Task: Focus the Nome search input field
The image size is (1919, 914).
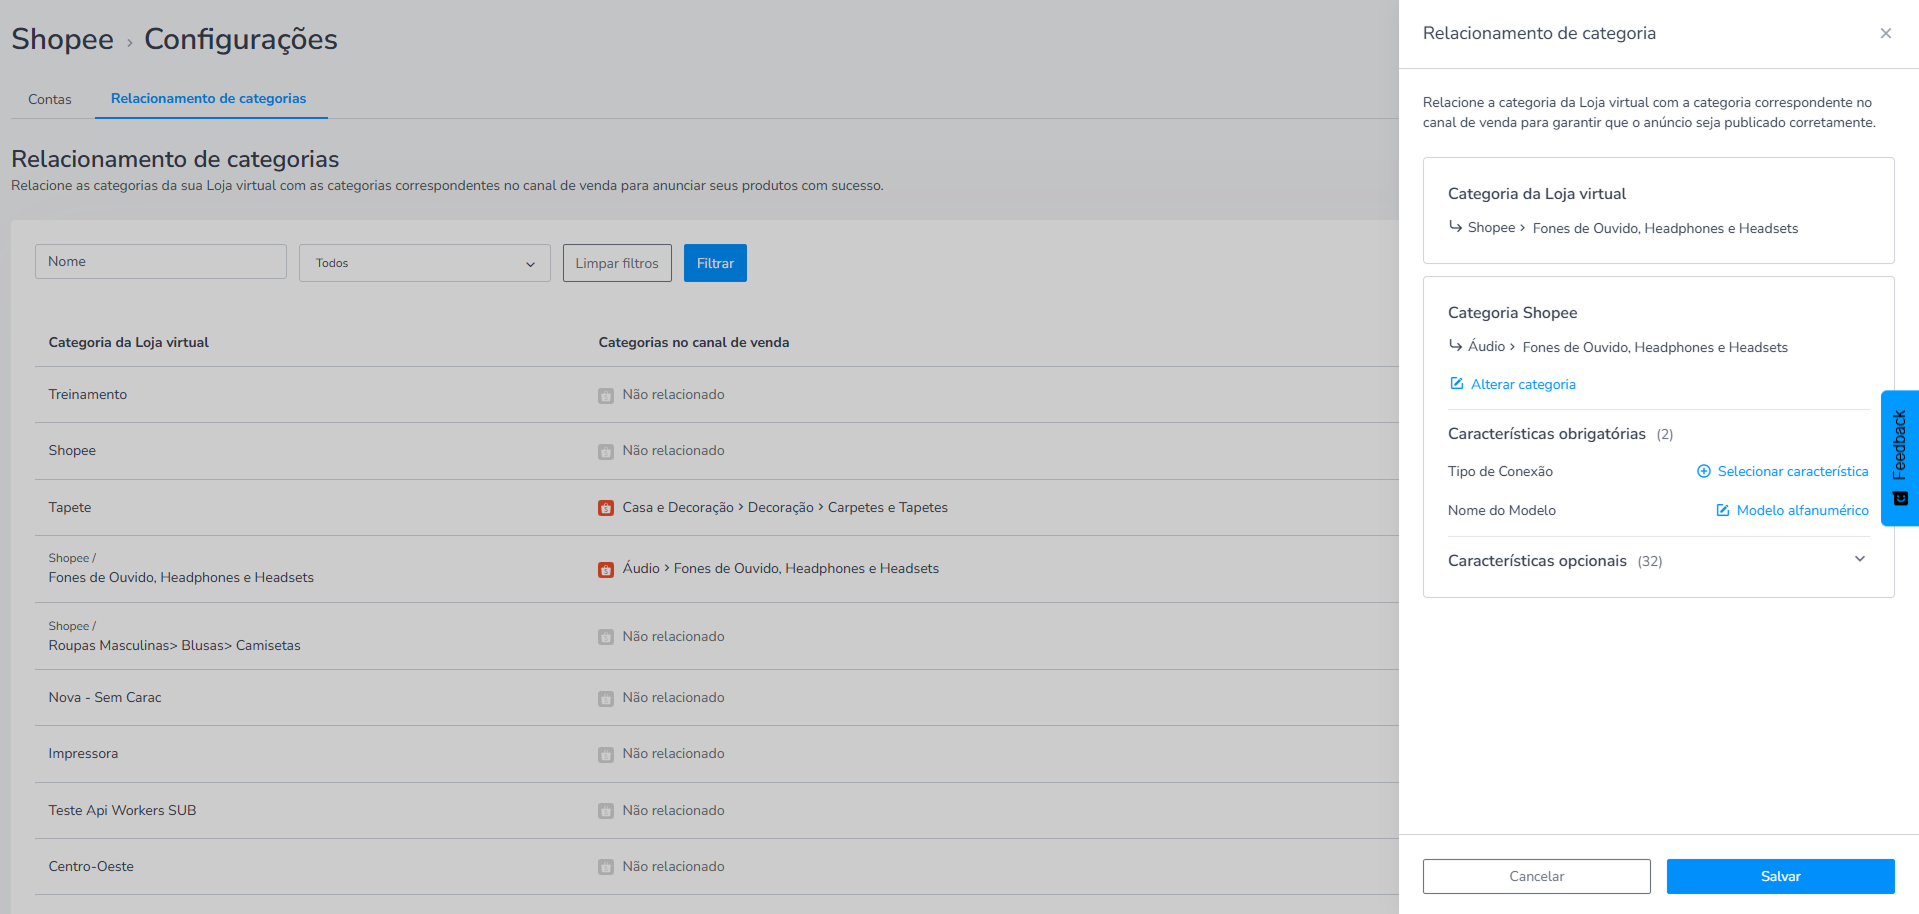Action: coord(161,262)
